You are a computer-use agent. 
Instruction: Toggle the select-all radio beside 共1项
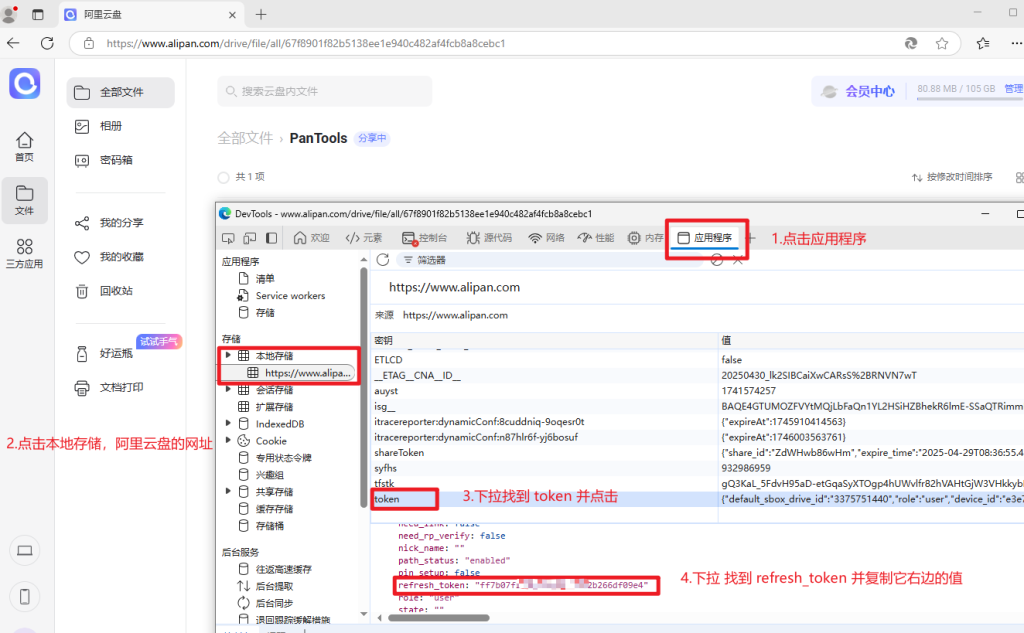click(x=223, y=177)
